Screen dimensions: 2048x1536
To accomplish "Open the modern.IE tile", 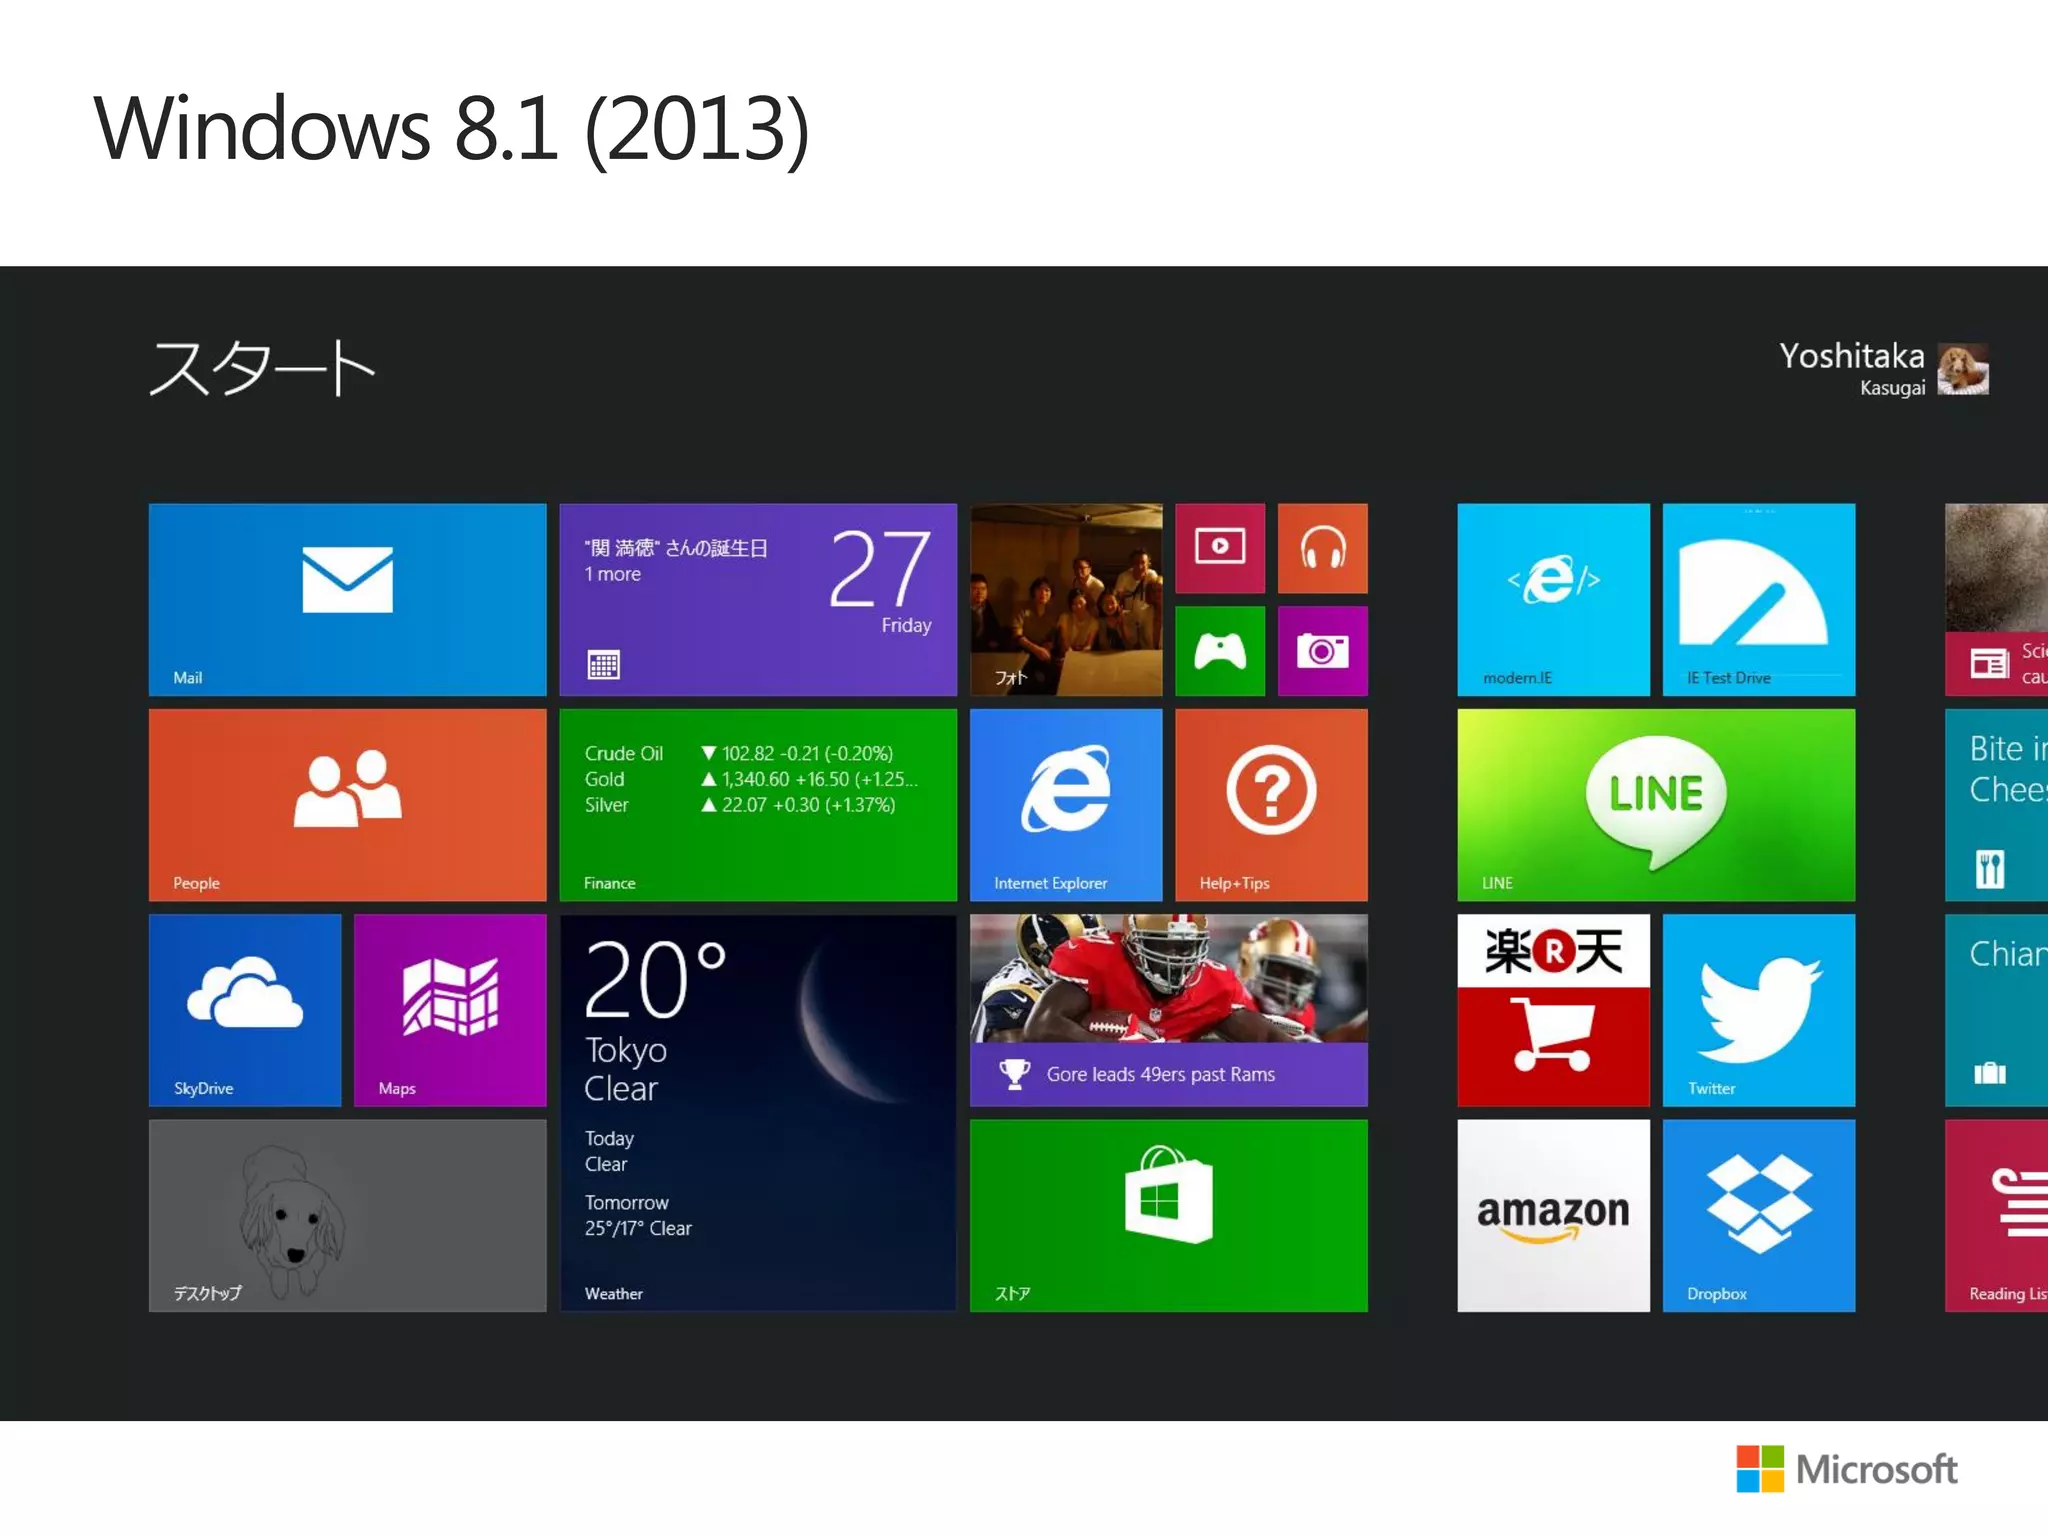I will (x=1553, y=599).
